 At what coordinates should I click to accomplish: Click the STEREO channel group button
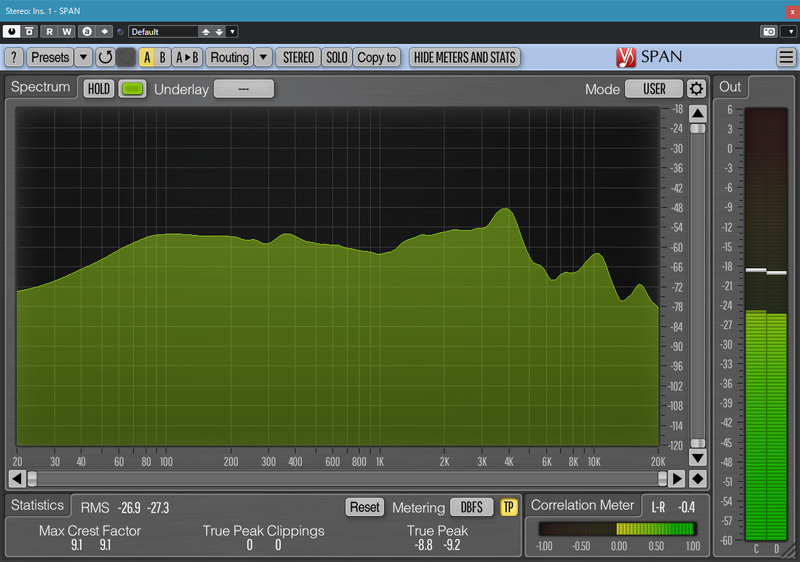pos(298,57)
